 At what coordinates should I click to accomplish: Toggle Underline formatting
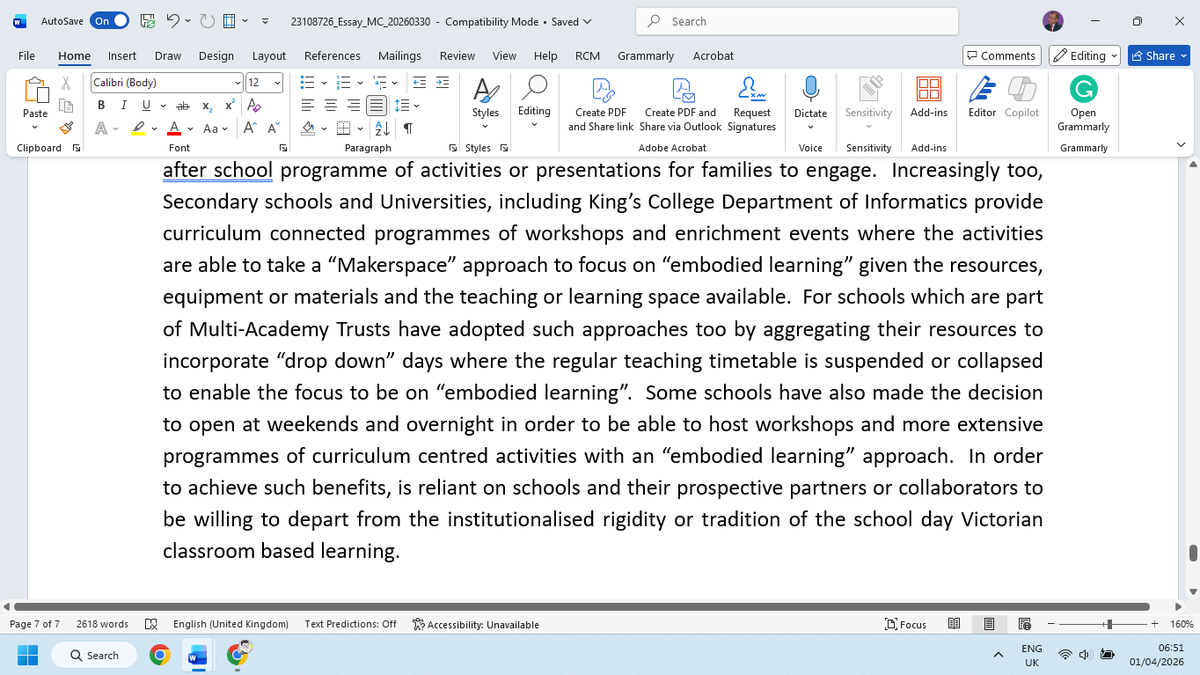(145, 105)
